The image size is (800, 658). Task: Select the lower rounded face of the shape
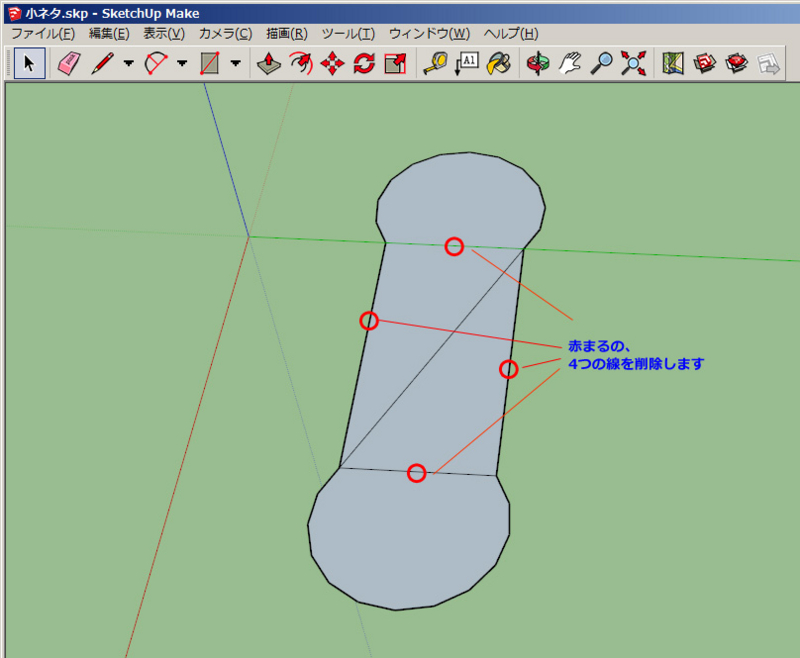coord(409,538)
